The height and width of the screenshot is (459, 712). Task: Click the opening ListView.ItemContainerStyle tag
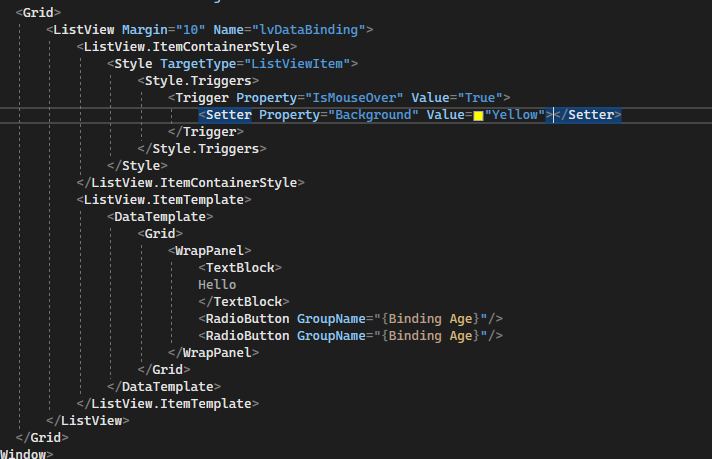pyautogui.click(x=187, y=47)
